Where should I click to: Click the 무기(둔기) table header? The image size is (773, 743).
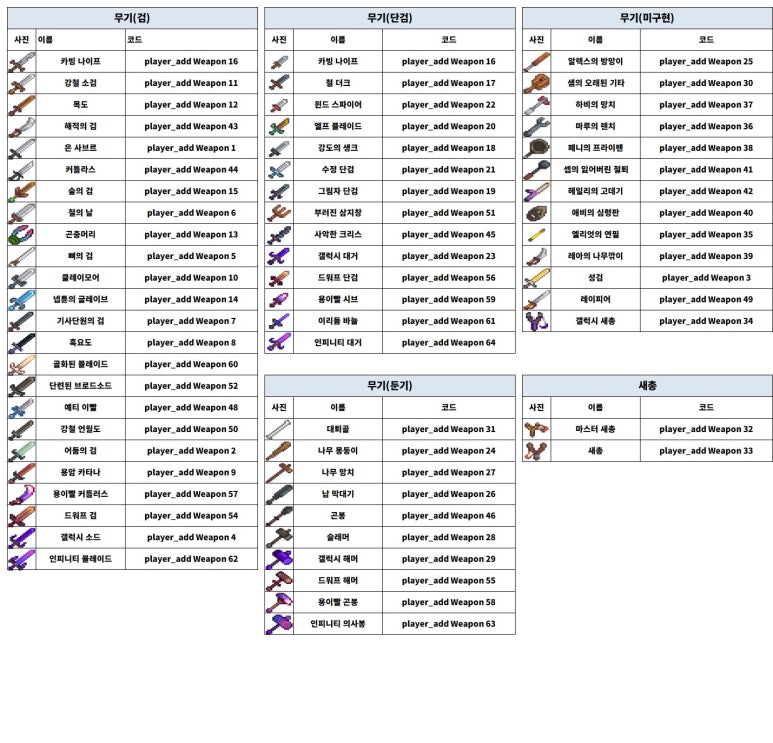(x=390, y=386)
